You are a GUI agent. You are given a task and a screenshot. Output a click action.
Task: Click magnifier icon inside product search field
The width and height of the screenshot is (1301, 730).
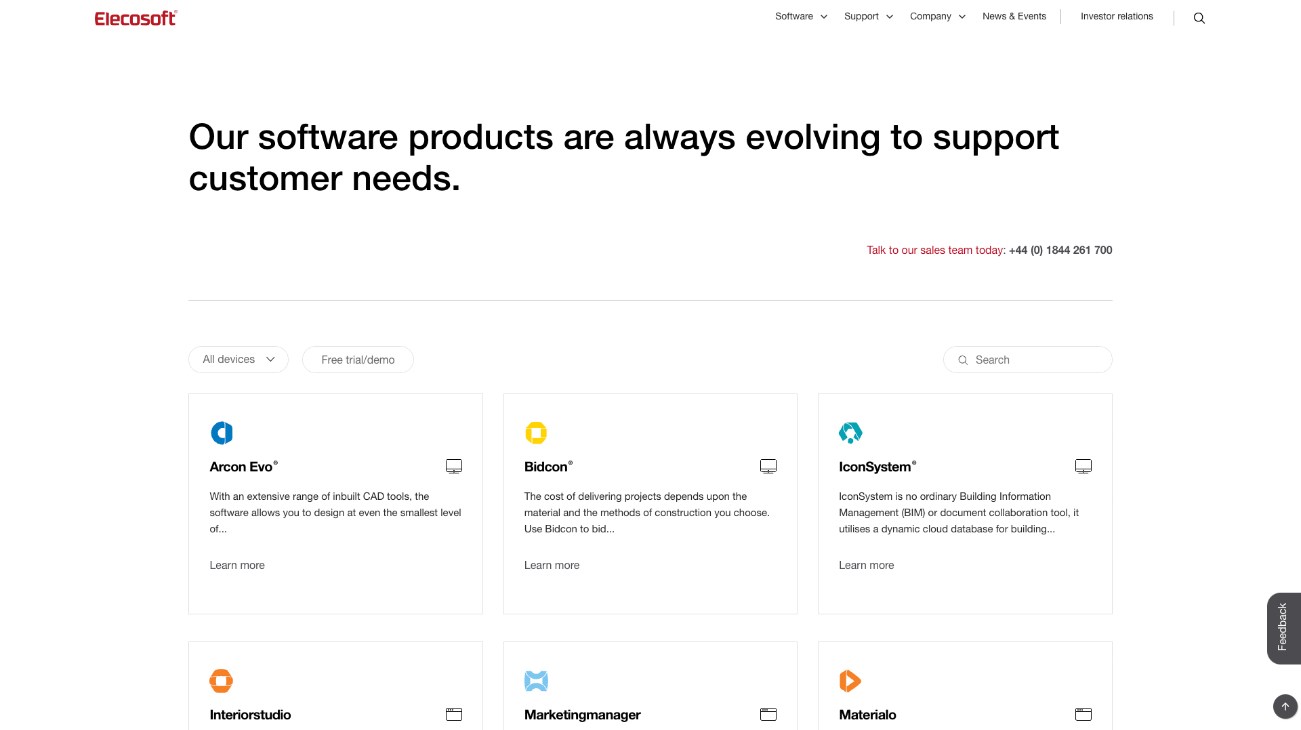963,360
